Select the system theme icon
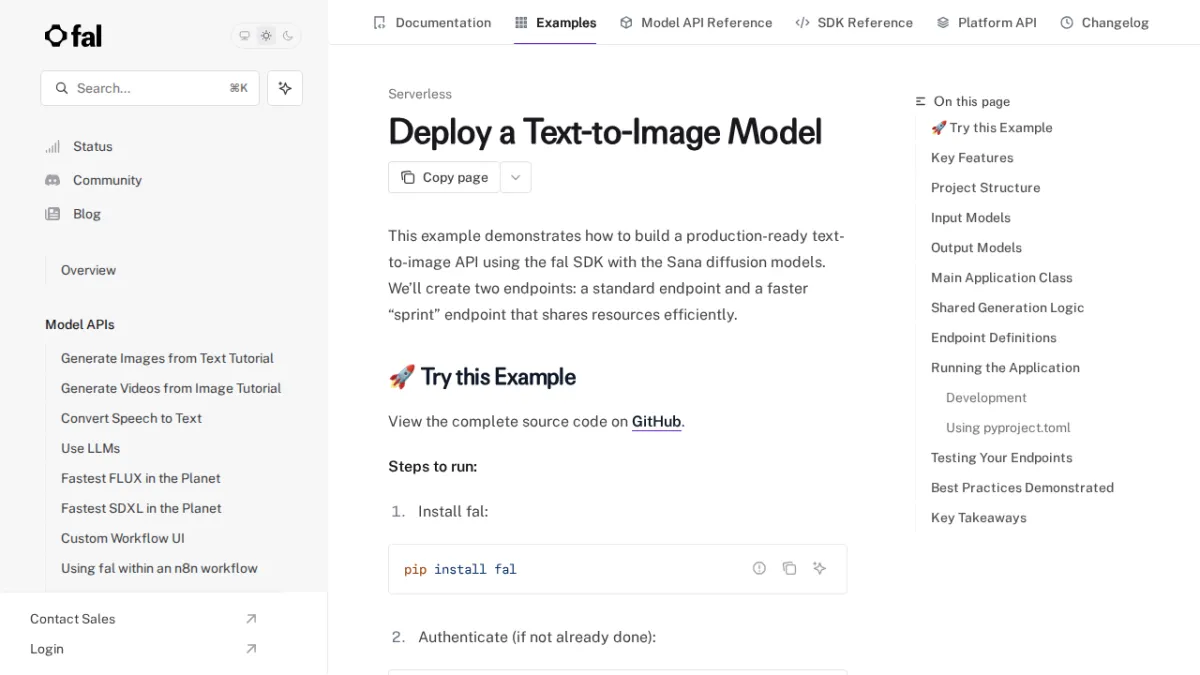Viewport: 1200px width, 675px height. tap(244, 36)
